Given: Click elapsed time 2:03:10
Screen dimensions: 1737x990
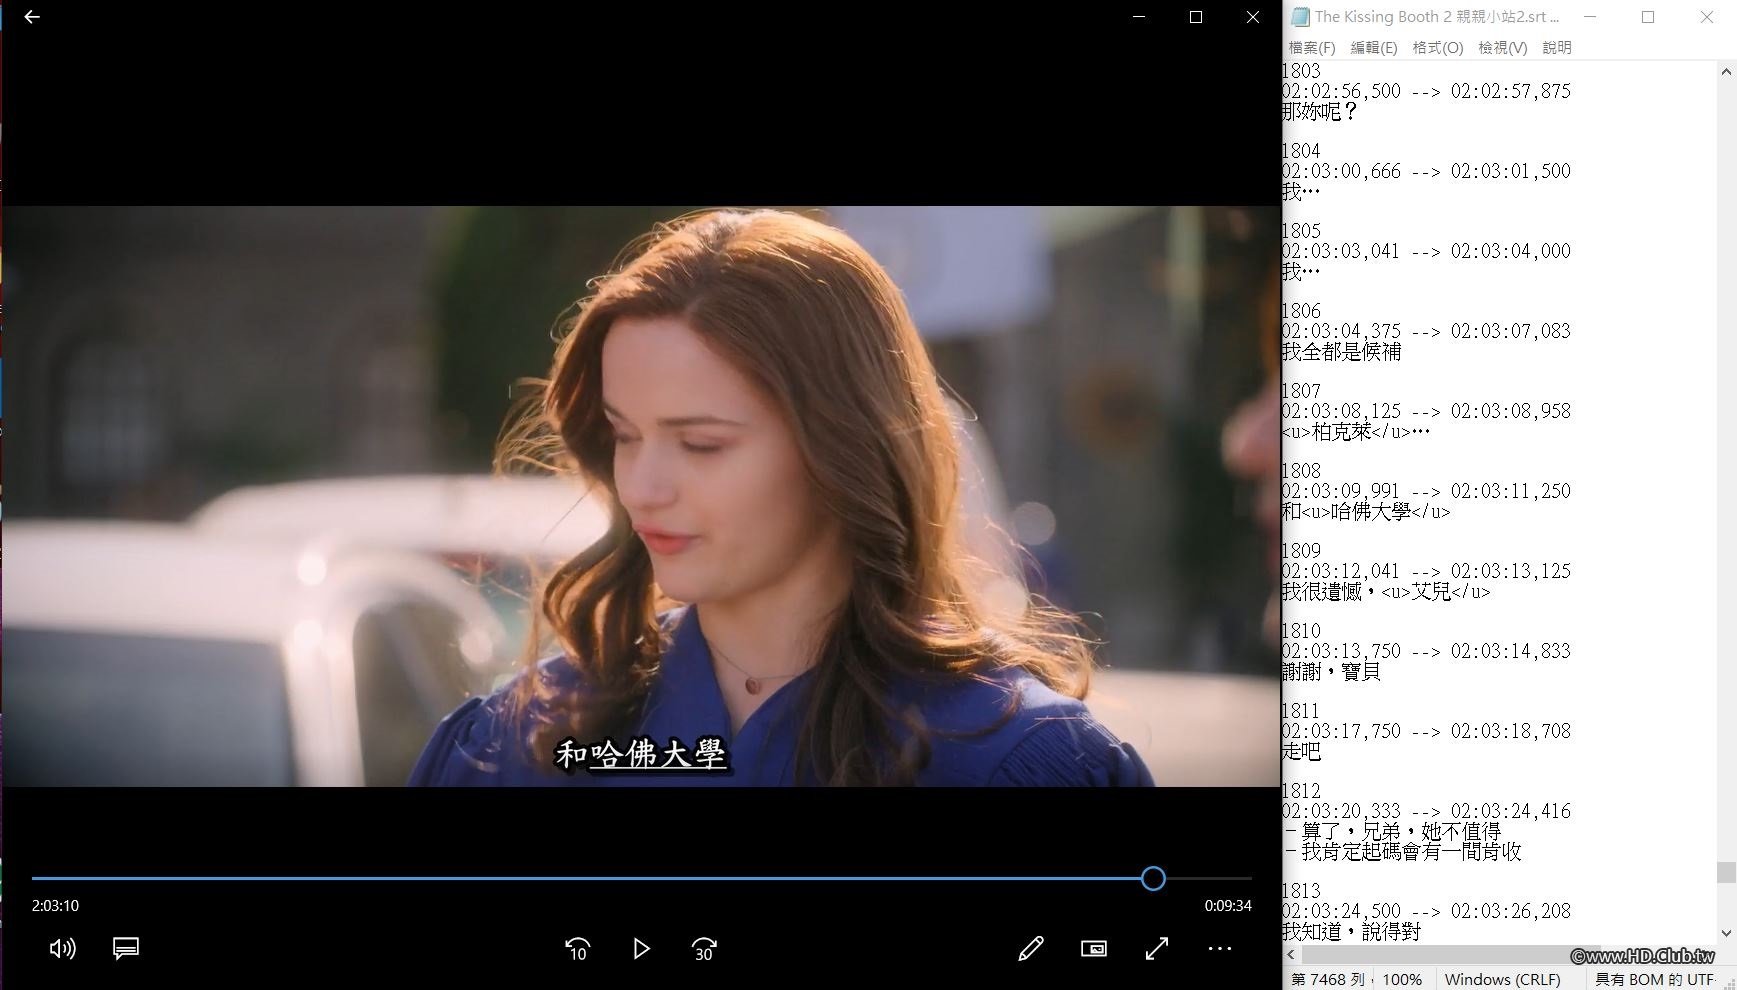Looking at the screenshot, I should [x=55, y=906].
